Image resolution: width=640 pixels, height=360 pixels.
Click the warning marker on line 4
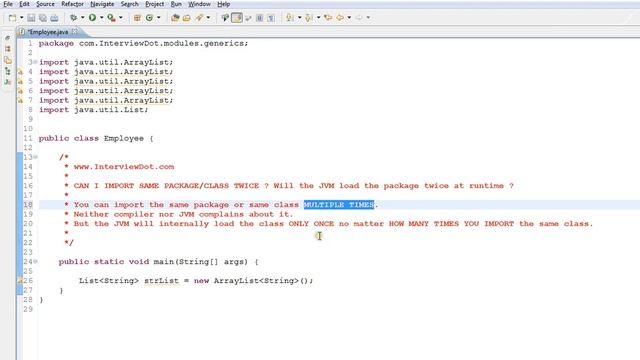pyautogui.click(x=20, y=72)
